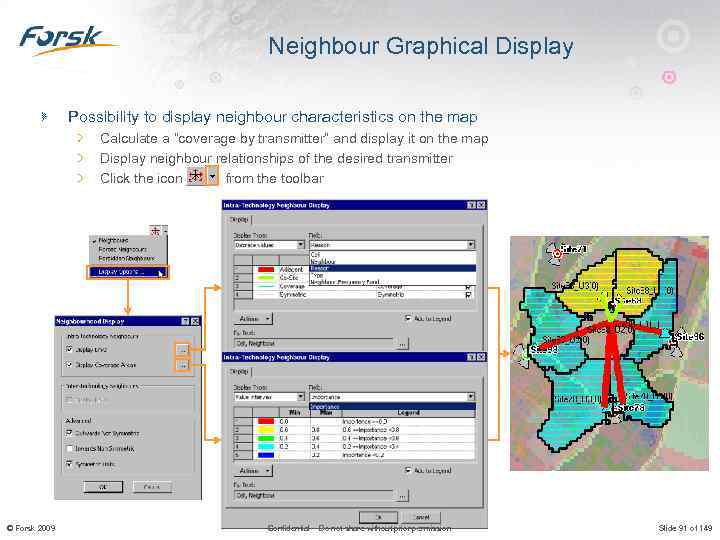Toggle 'Outwards Non Symmetric' checkbox
The image size is (720, 540).
69,433
